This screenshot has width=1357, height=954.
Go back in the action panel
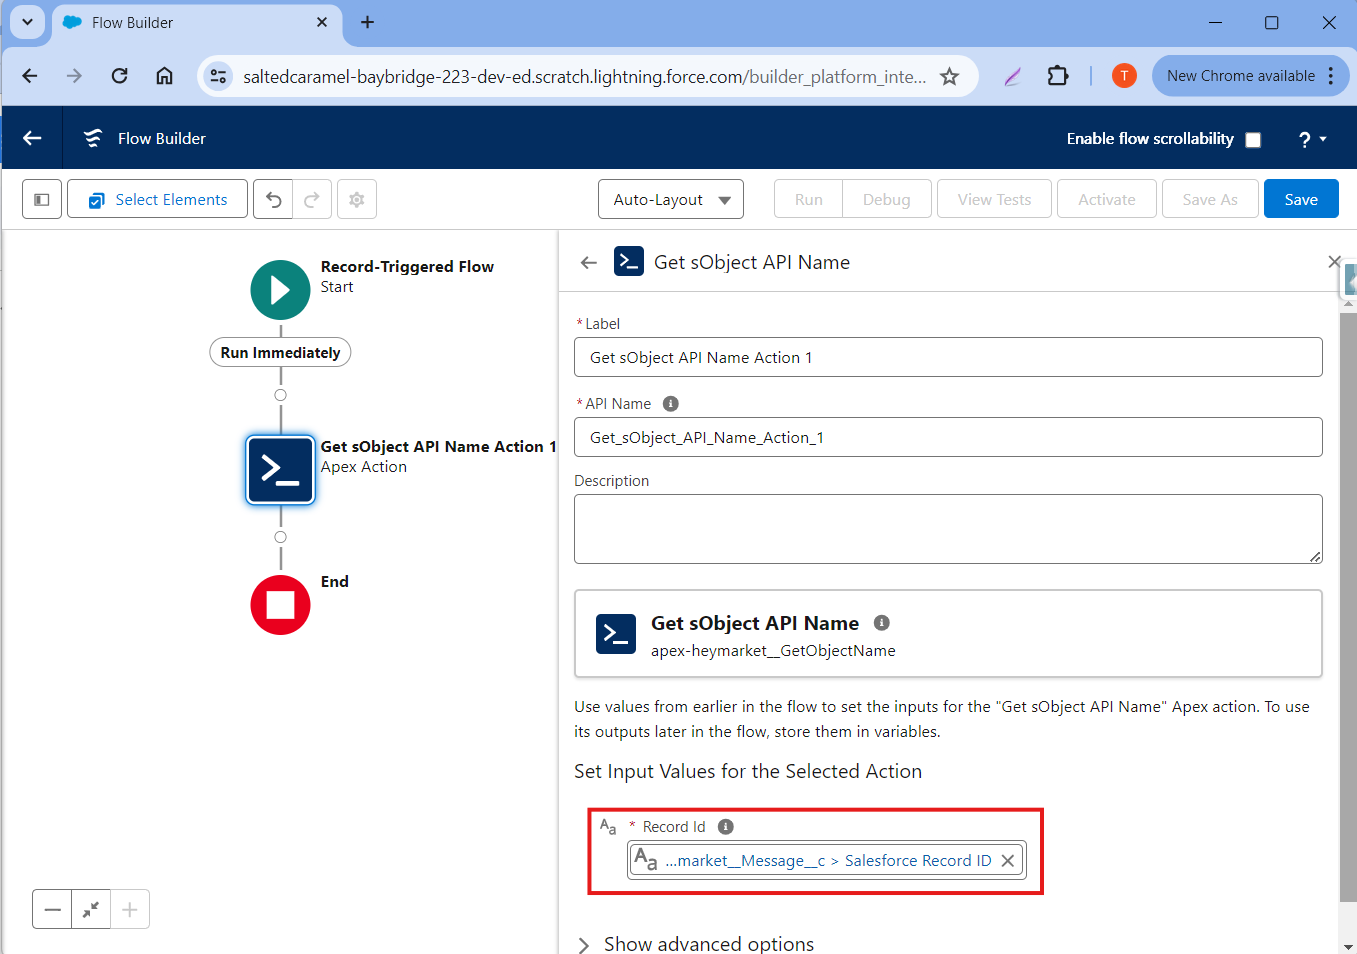[x=589, y=262]
